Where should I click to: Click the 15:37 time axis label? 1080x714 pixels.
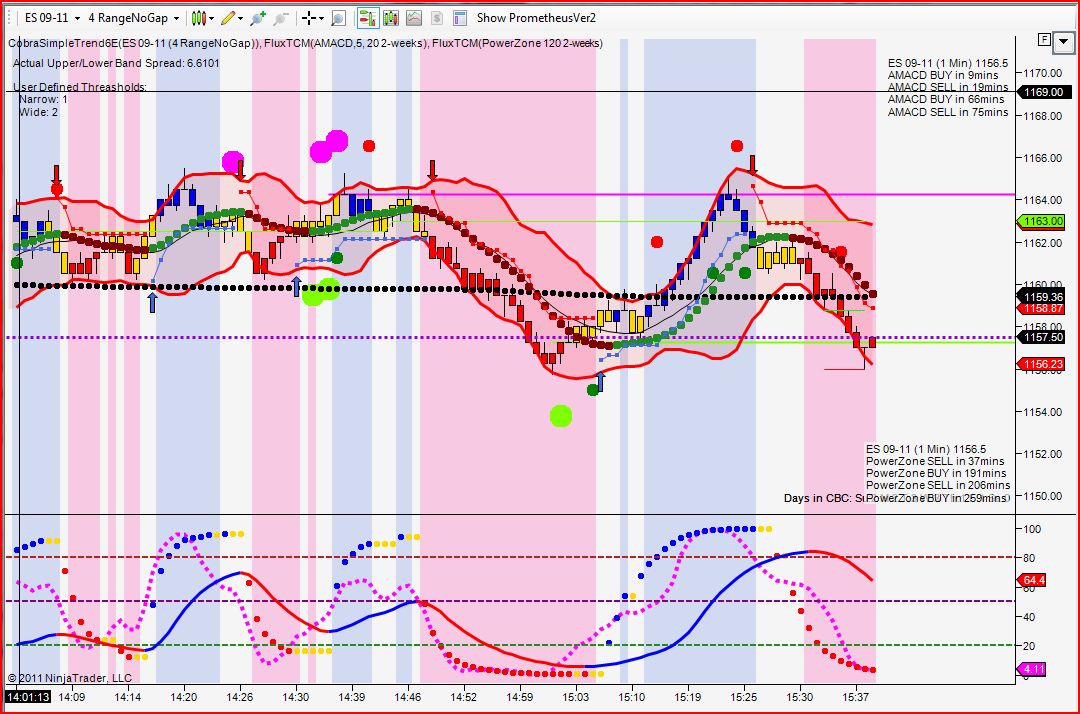[x=855, y=697]
